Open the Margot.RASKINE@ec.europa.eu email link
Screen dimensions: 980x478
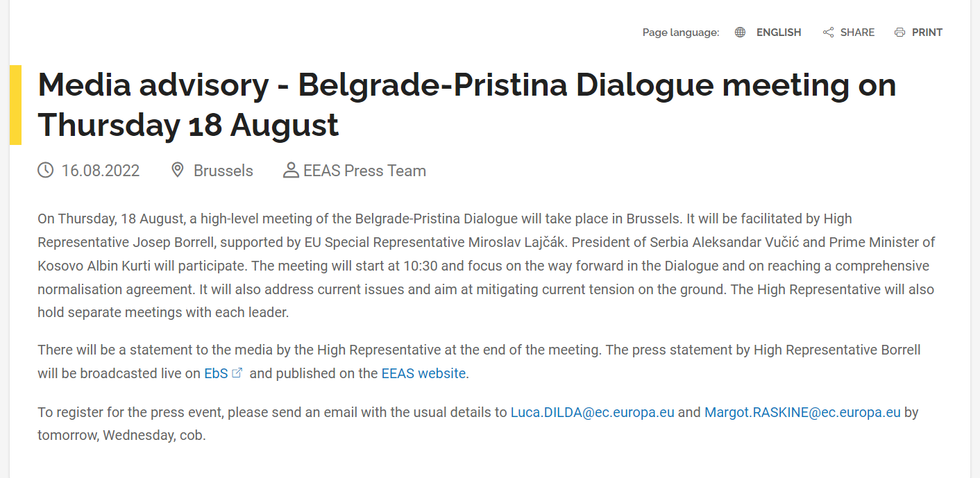point(802,411)
